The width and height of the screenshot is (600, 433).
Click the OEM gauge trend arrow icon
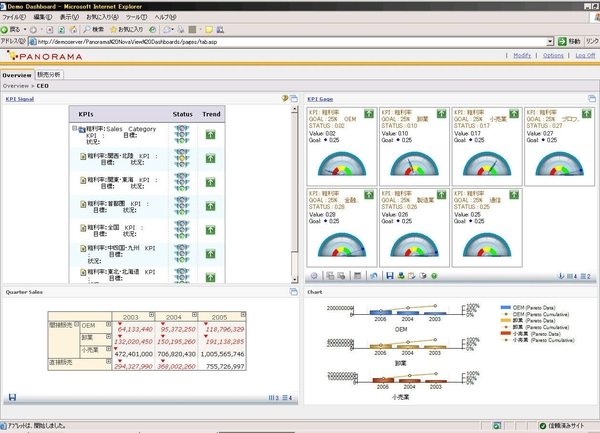pyautogui.click(x=369, y=114)
